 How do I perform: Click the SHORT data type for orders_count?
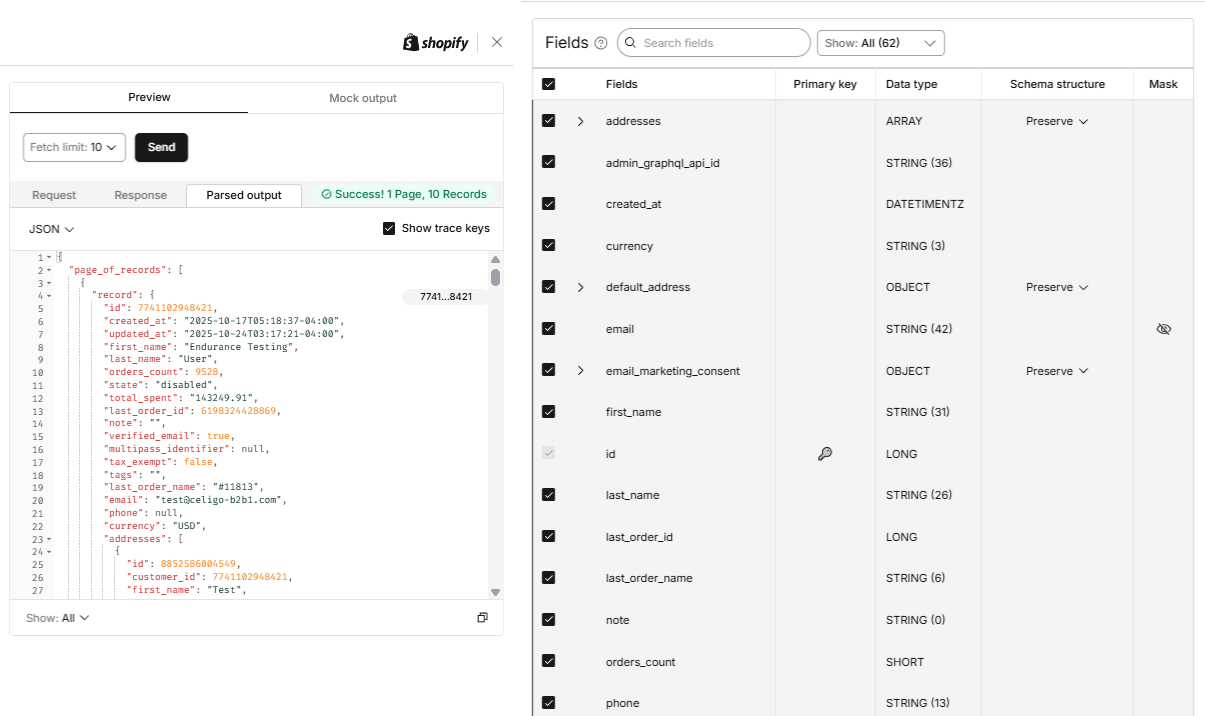point(905,662)
